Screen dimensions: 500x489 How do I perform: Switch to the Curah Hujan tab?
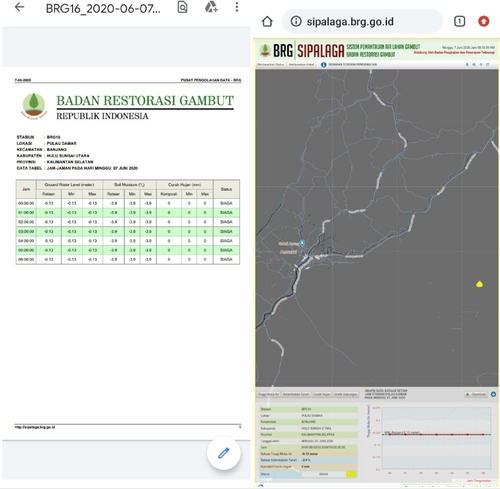pos(321,394)
